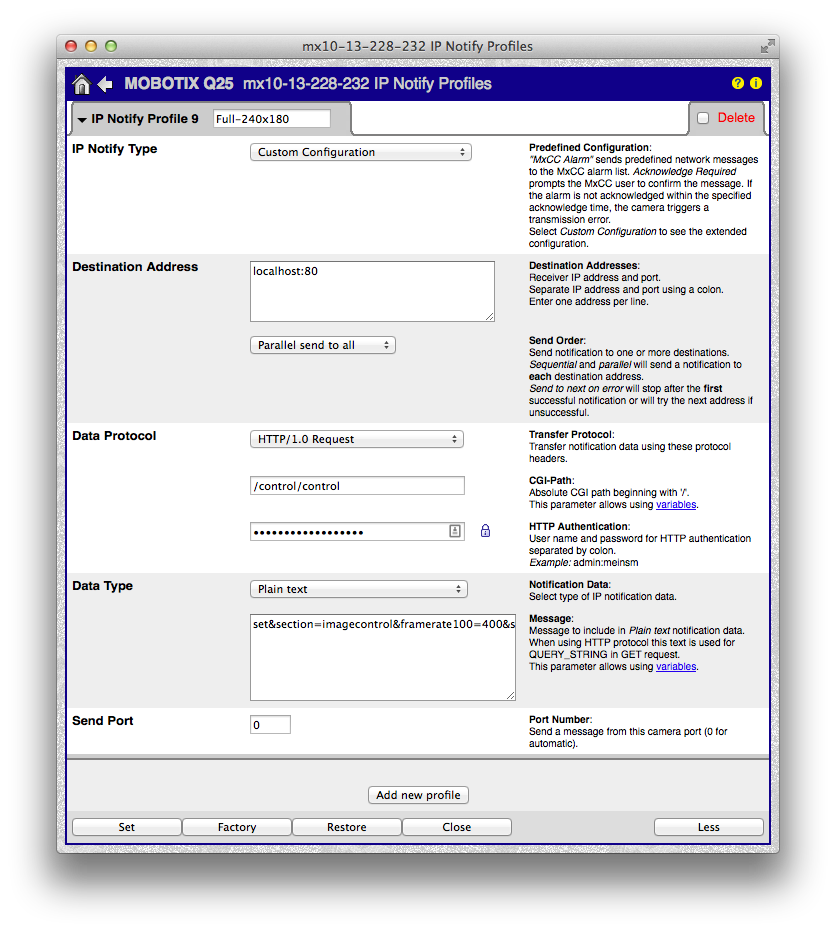The width and height of the screenshot is (836, 932).
Task: Open help via the yellow question mark
Action: click(738, 84)
